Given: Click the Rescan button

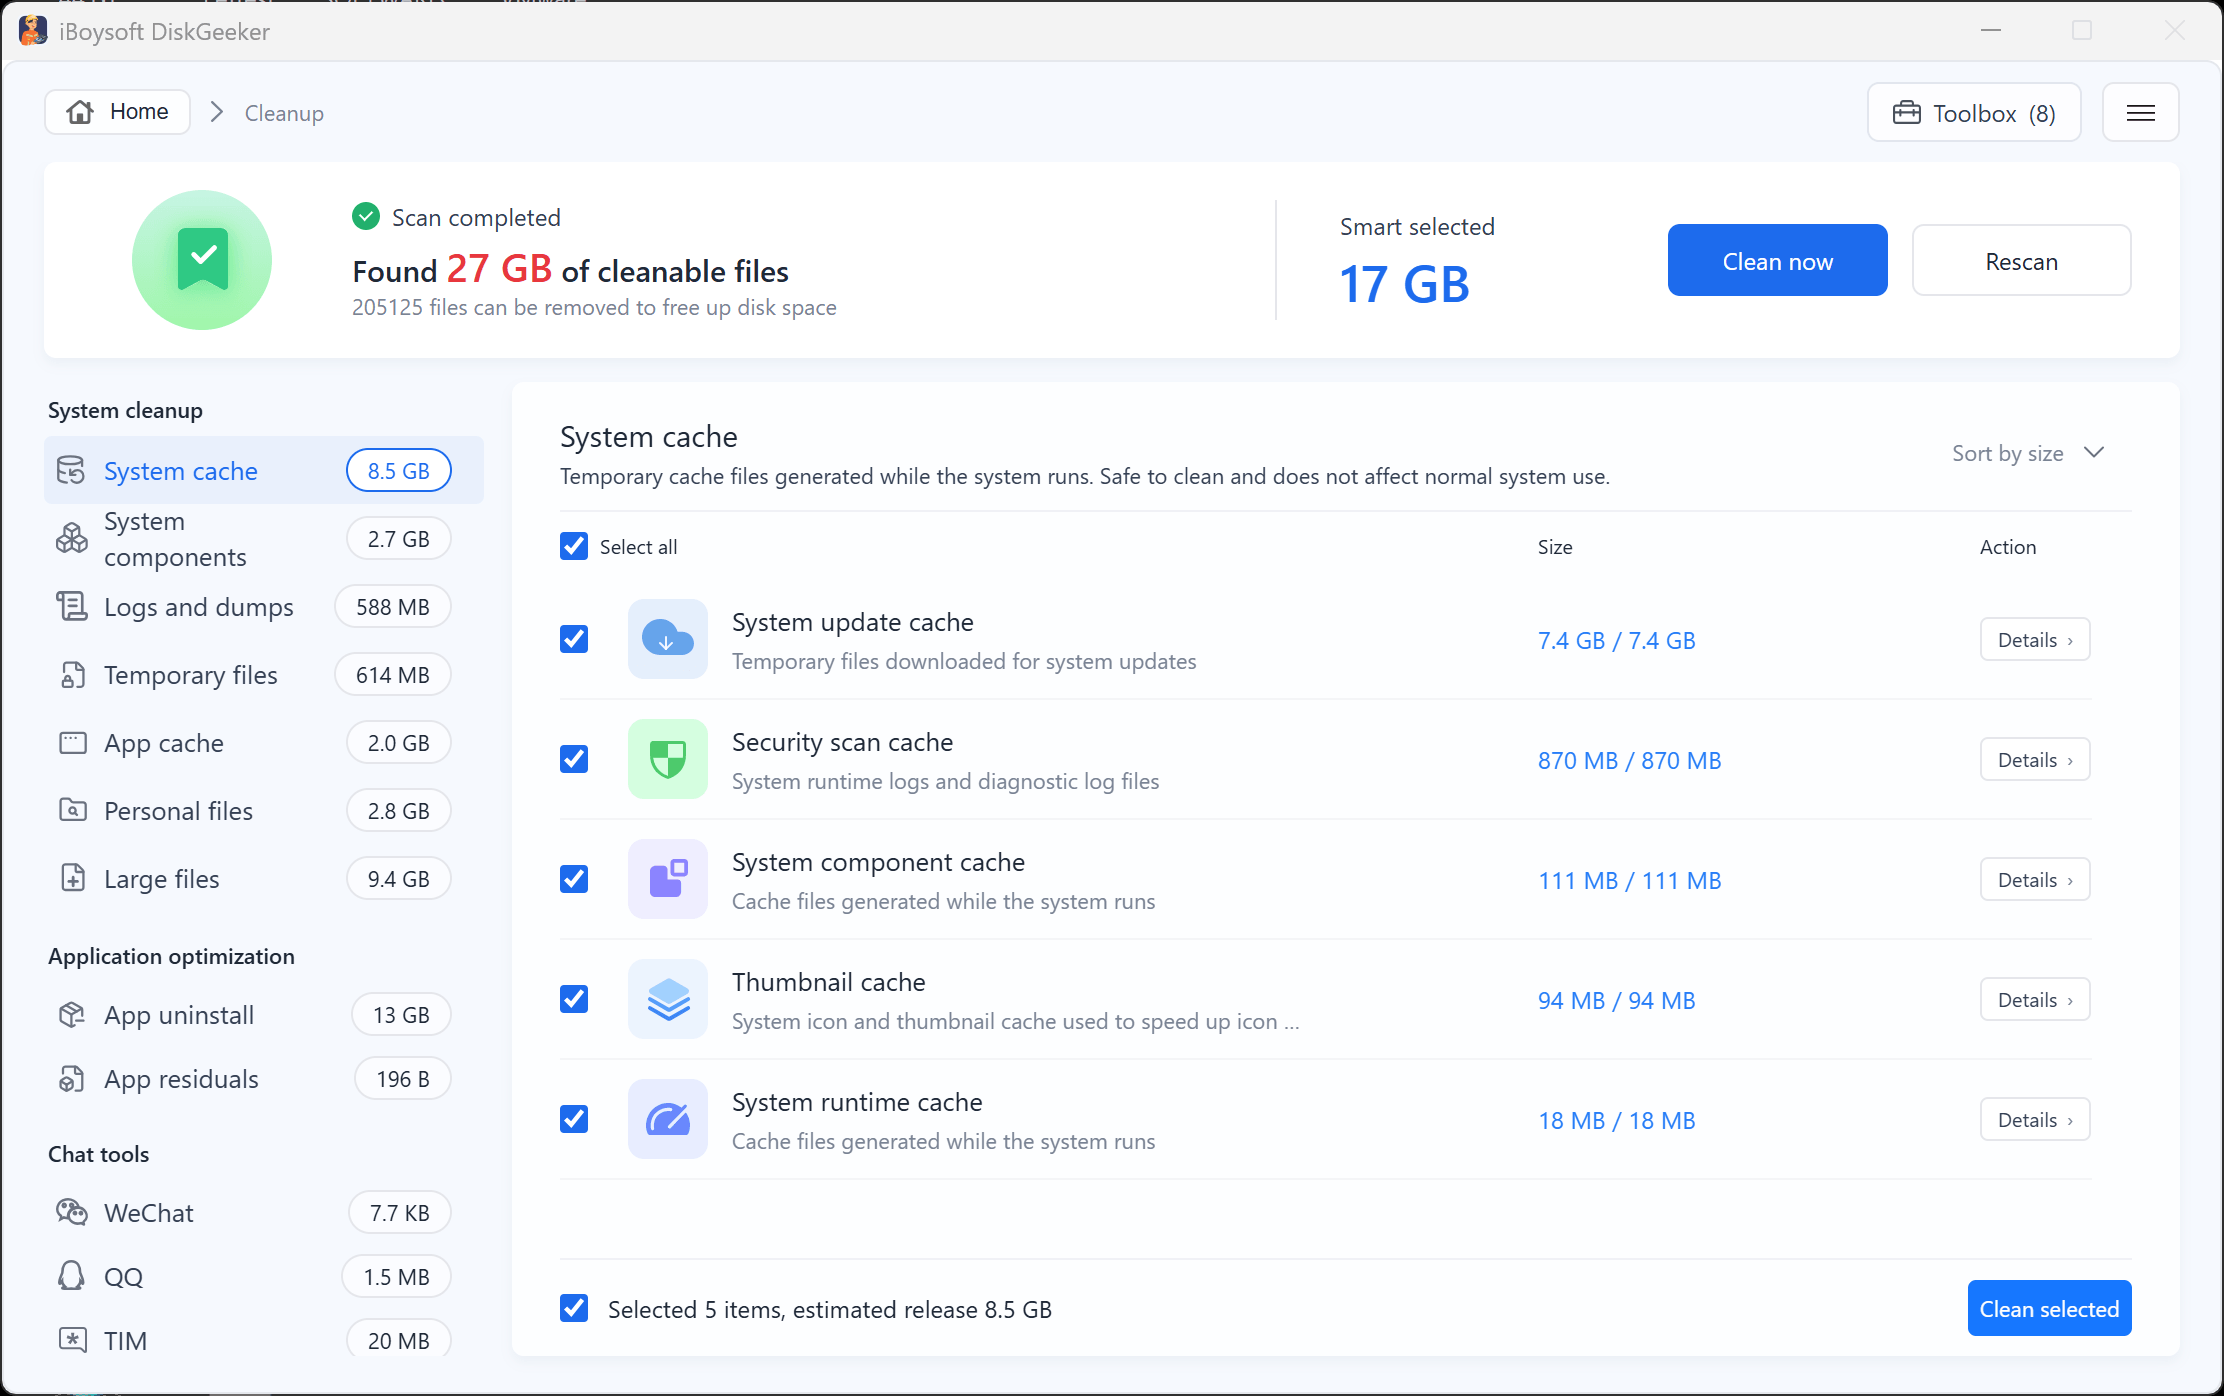Looking at the screenshot, I should pos(2021,260).
